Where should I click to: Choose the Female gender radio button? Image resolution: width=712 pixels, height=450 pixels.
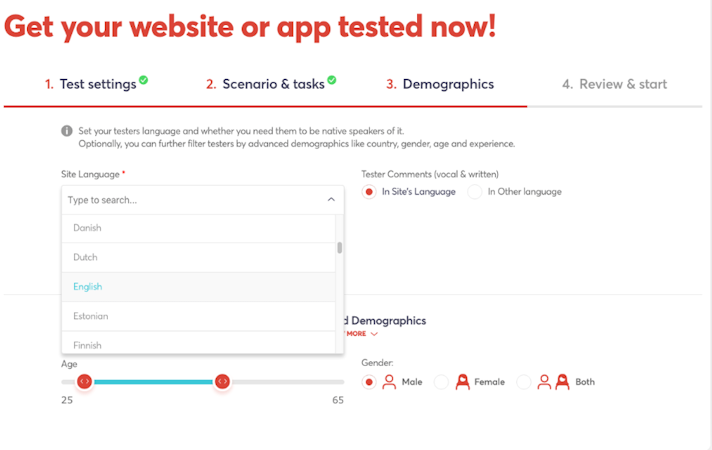pos(441,381)
